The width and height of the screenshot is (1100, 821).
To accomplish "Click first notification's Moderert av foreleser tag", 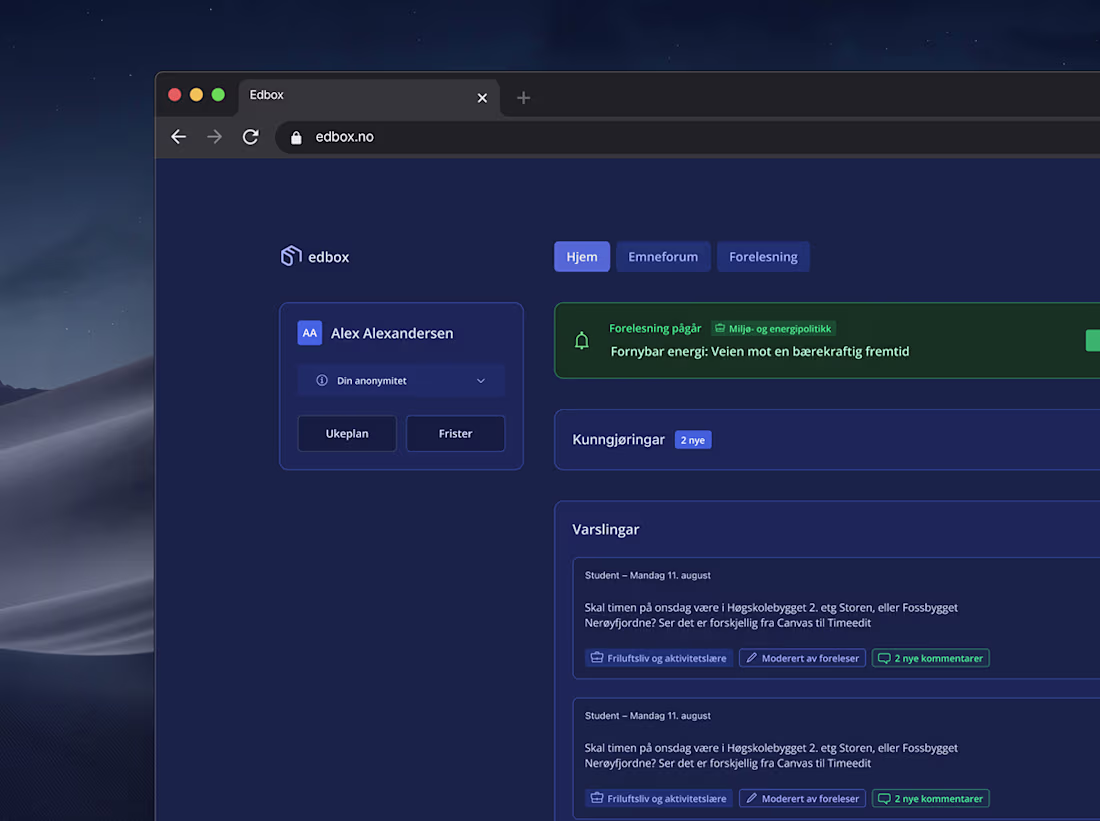I will pos(803,658).
